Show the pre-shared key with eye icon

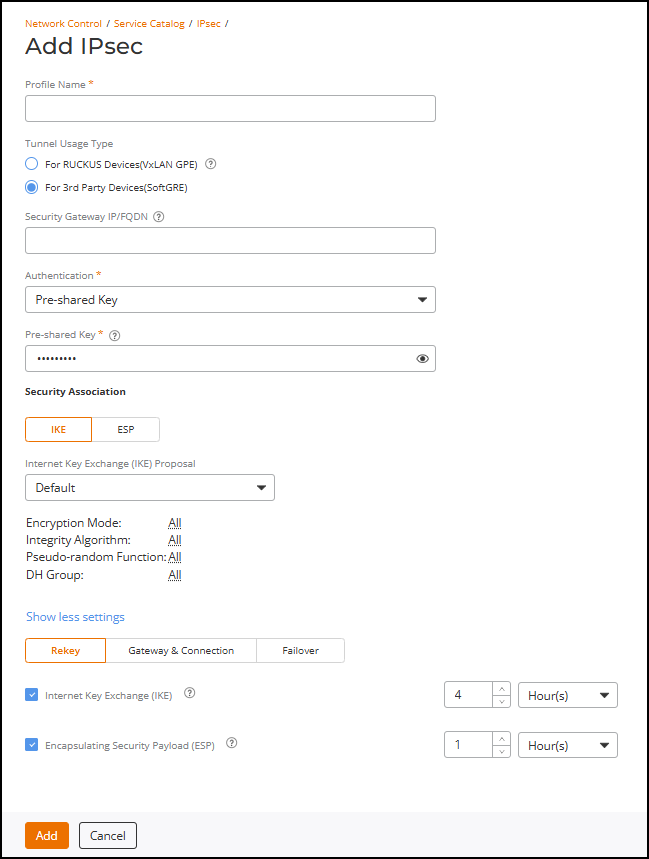pyautogui.click(x=422, y=358)
